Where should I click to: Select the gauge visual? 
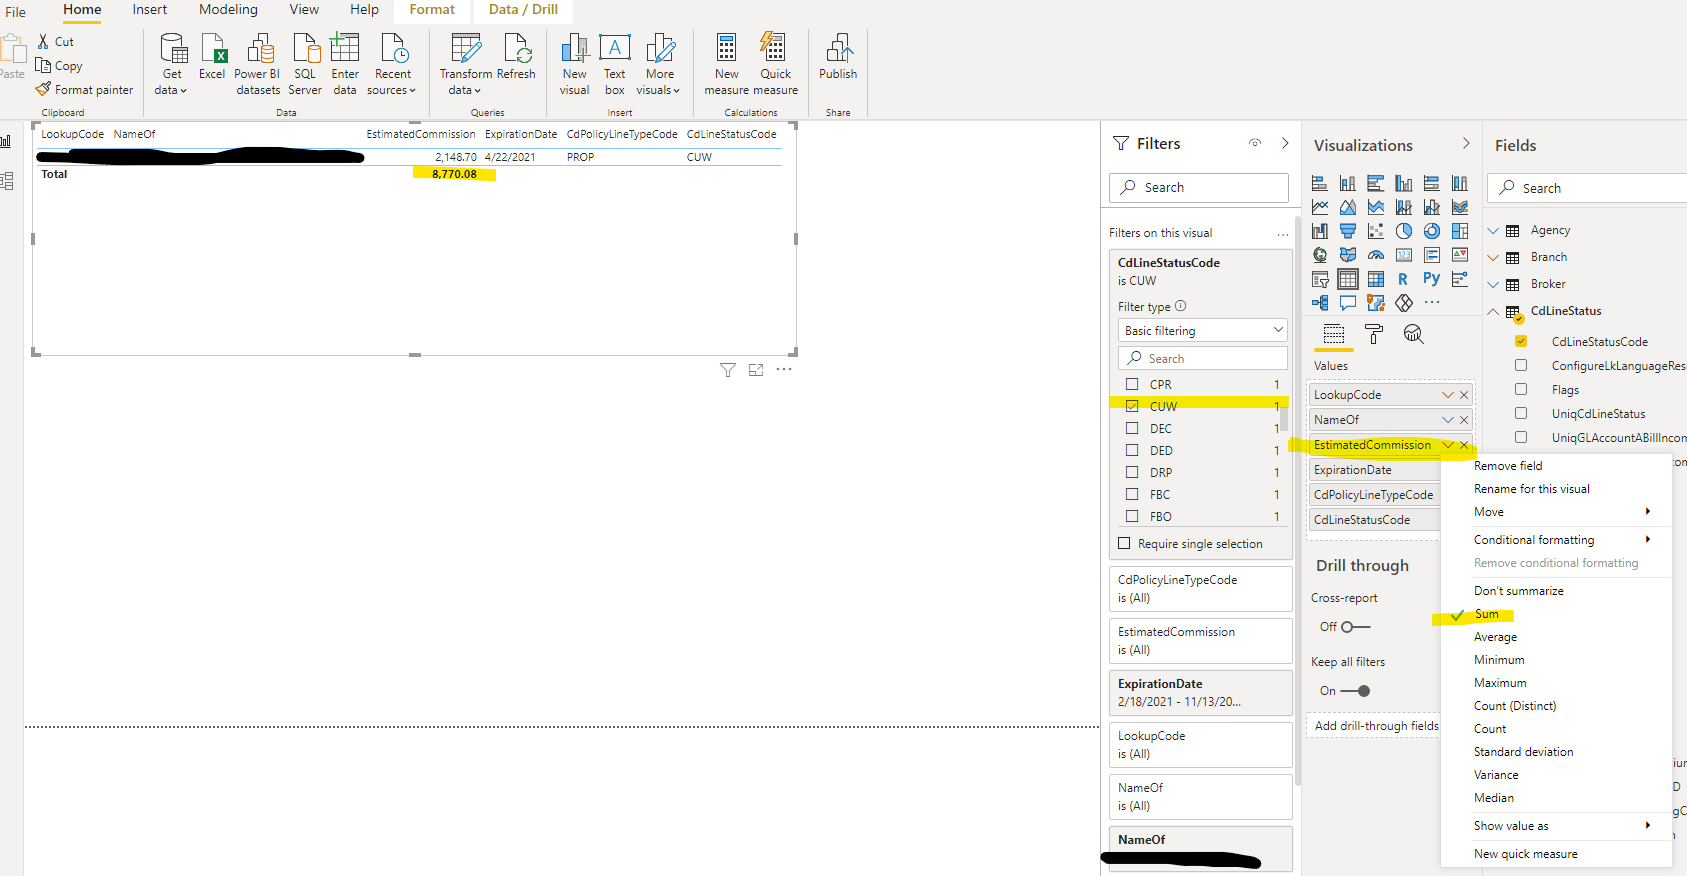(x=1376, y=255)
